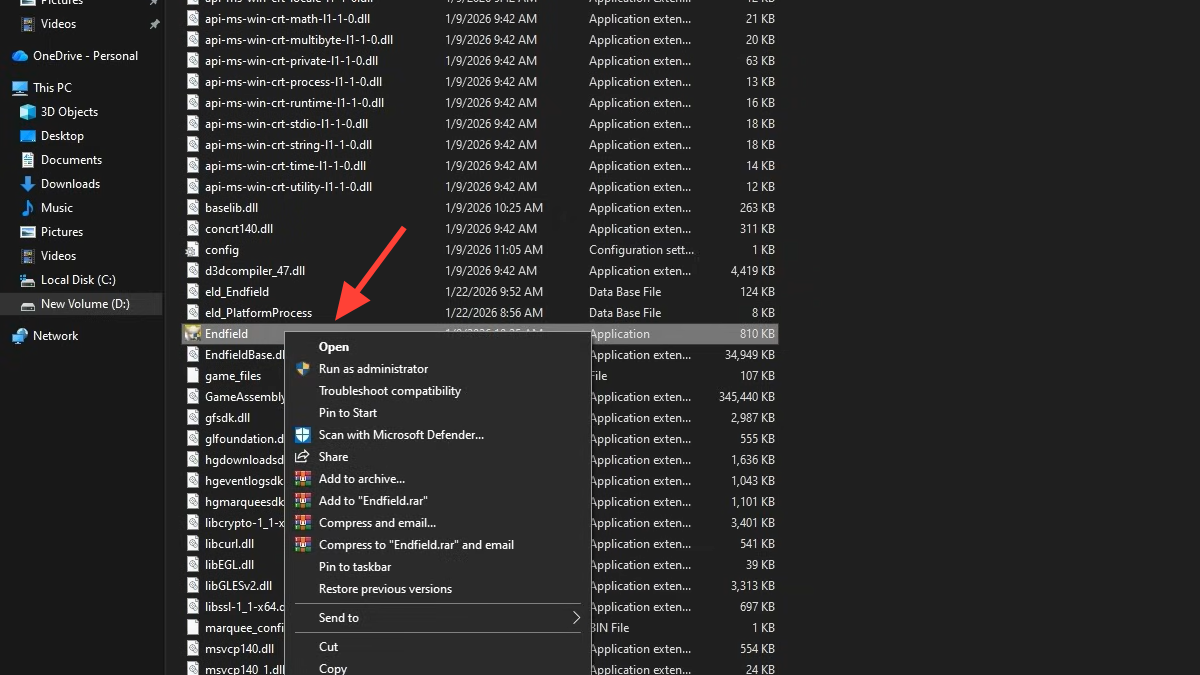
Task: Select the d3dcompiler_47.dll file
Action: 255,271
